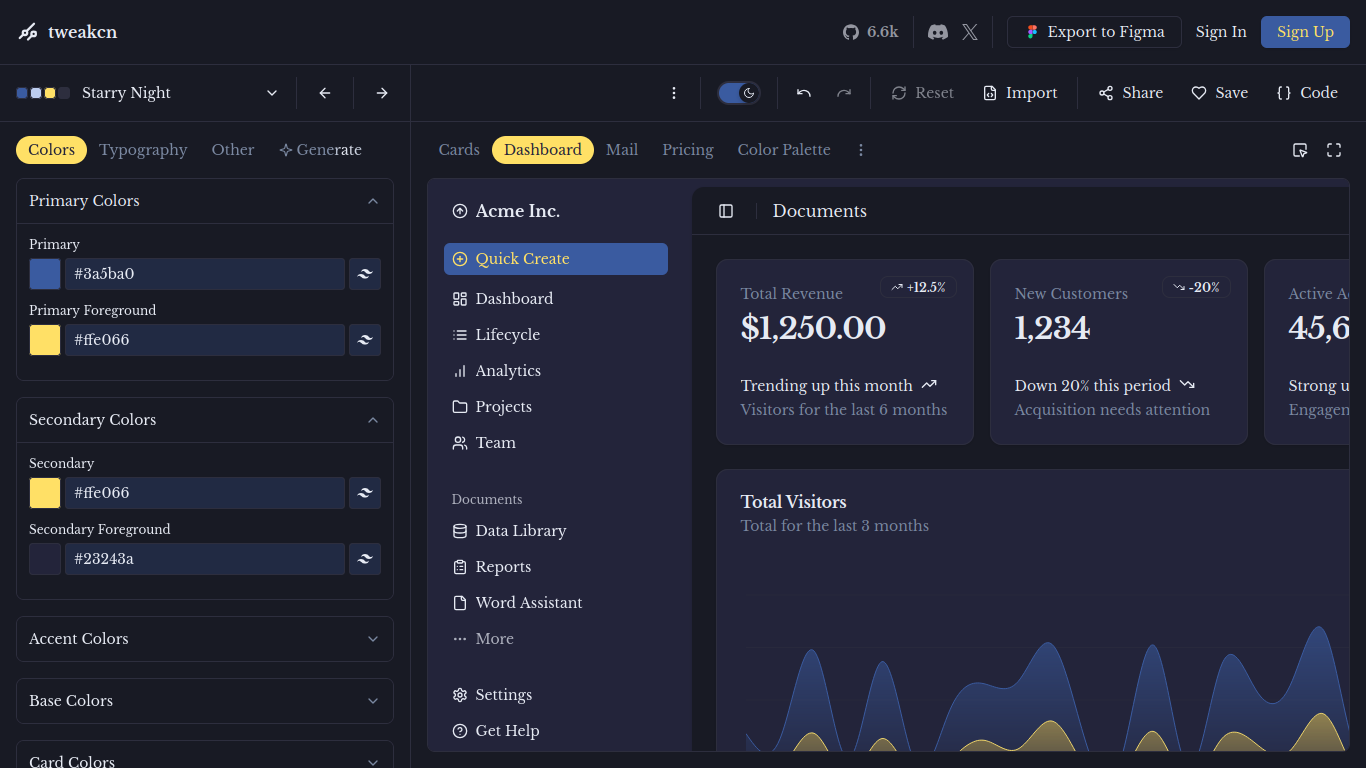1366x768 pixels.
Task: Select the Colors tab
Action: coord(51,150)
